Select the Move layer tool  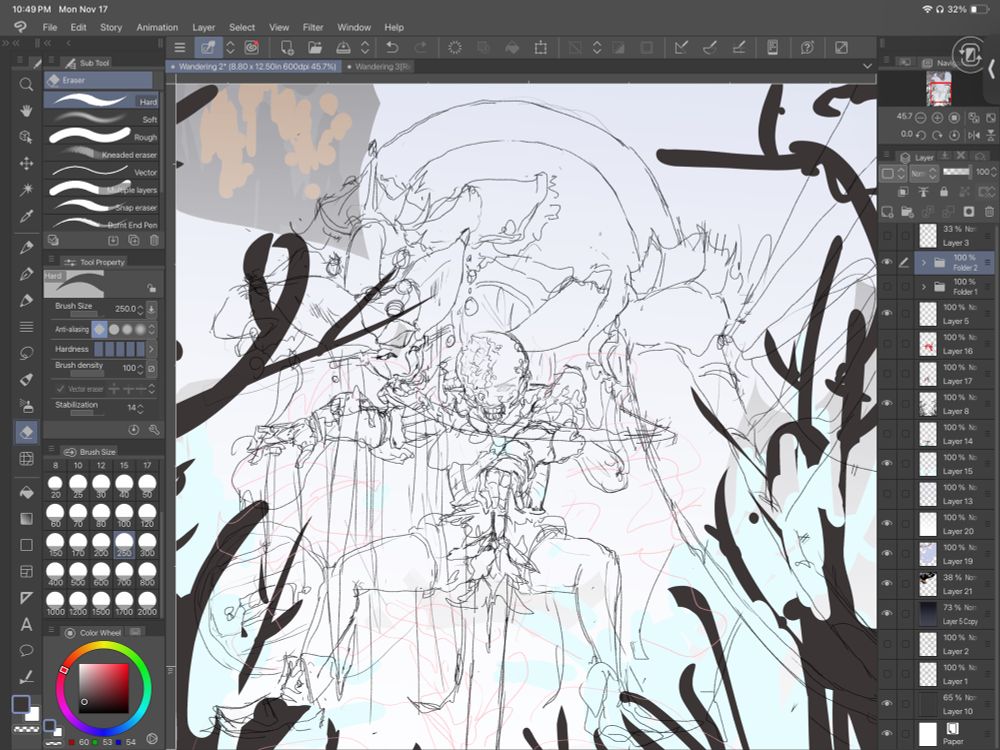click(26, 163)
